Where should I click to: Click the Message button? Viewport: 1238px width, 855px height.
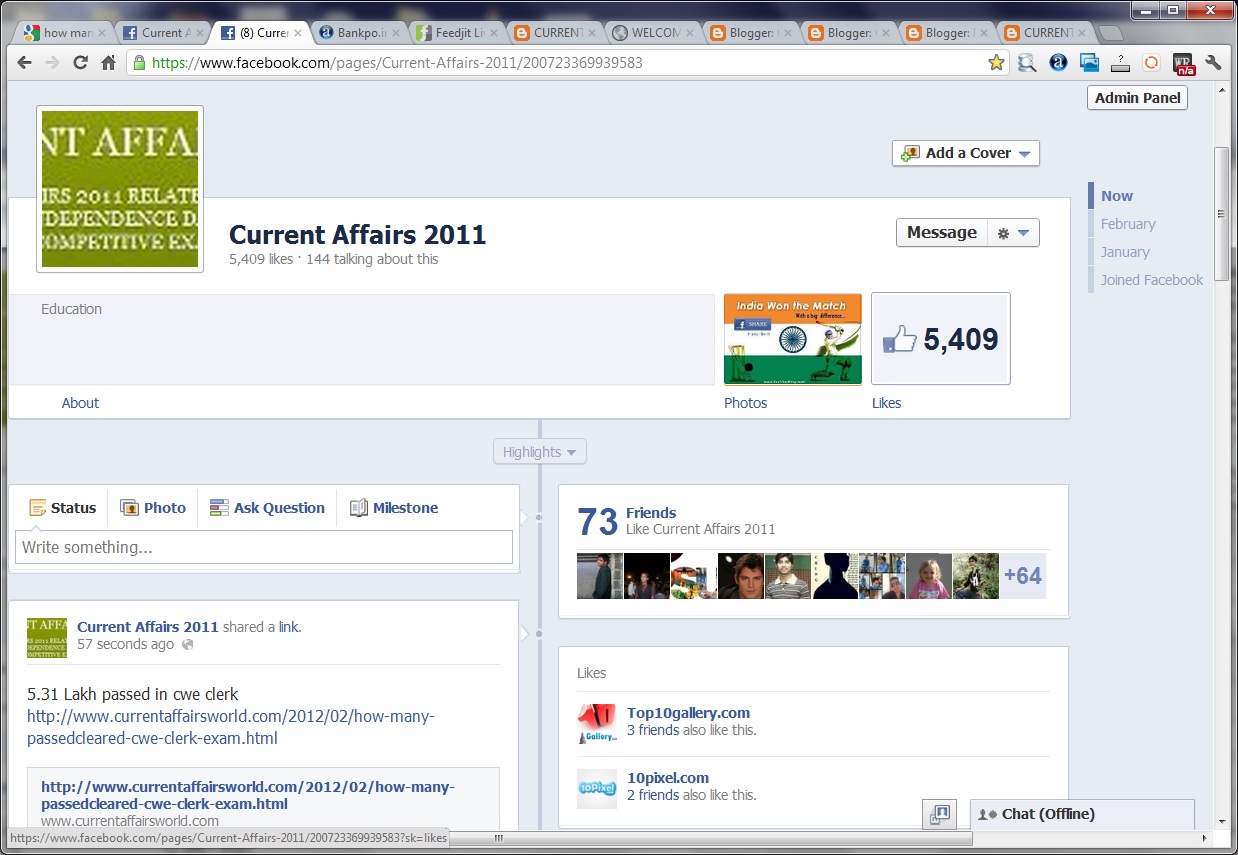pyautogui.click(x=940, y=232)
